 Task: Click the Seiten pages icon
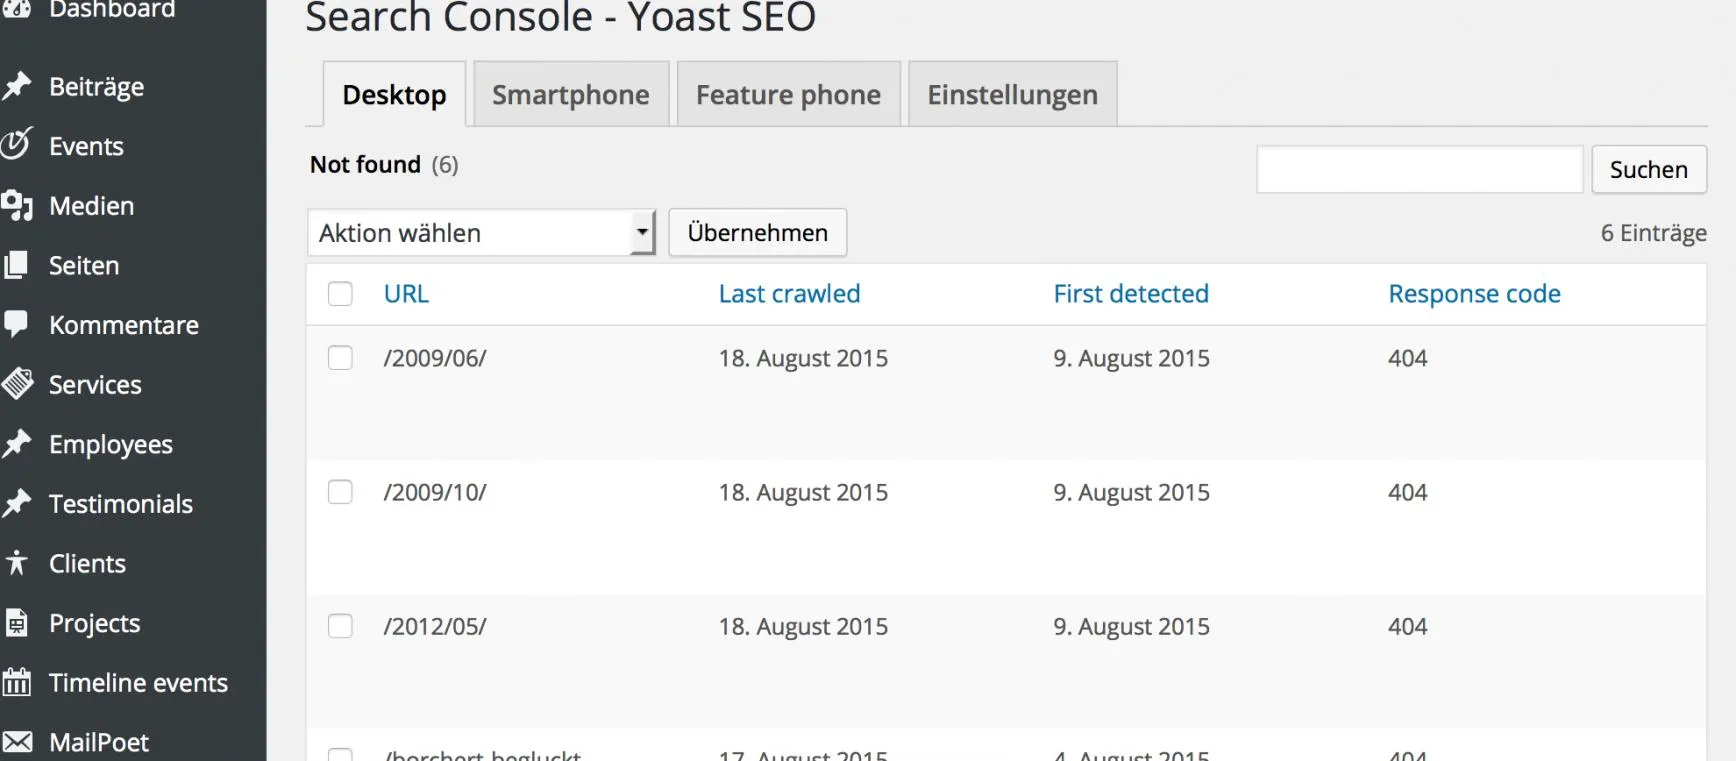[x=16, y=265]
